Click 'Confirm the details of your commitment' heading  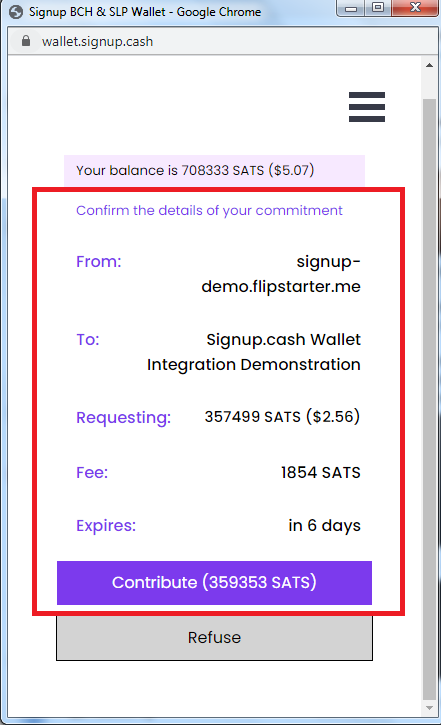209,210
